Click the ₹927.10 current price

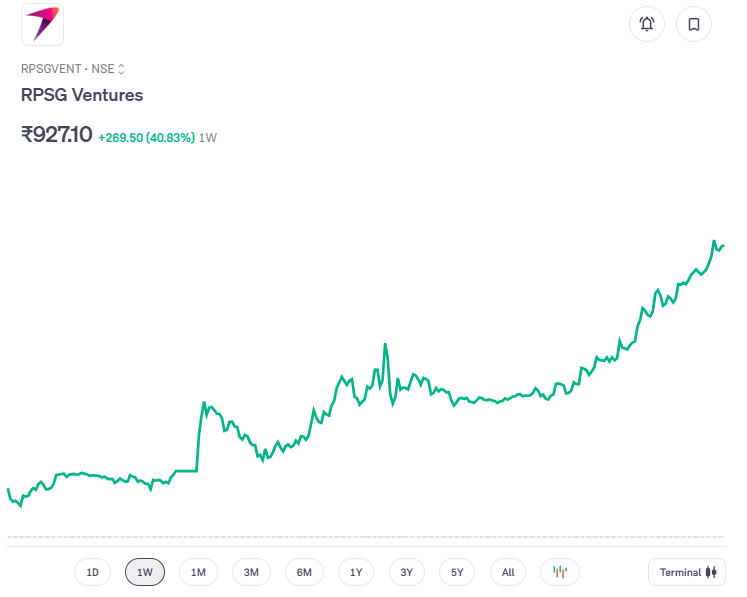coord(56,134)
